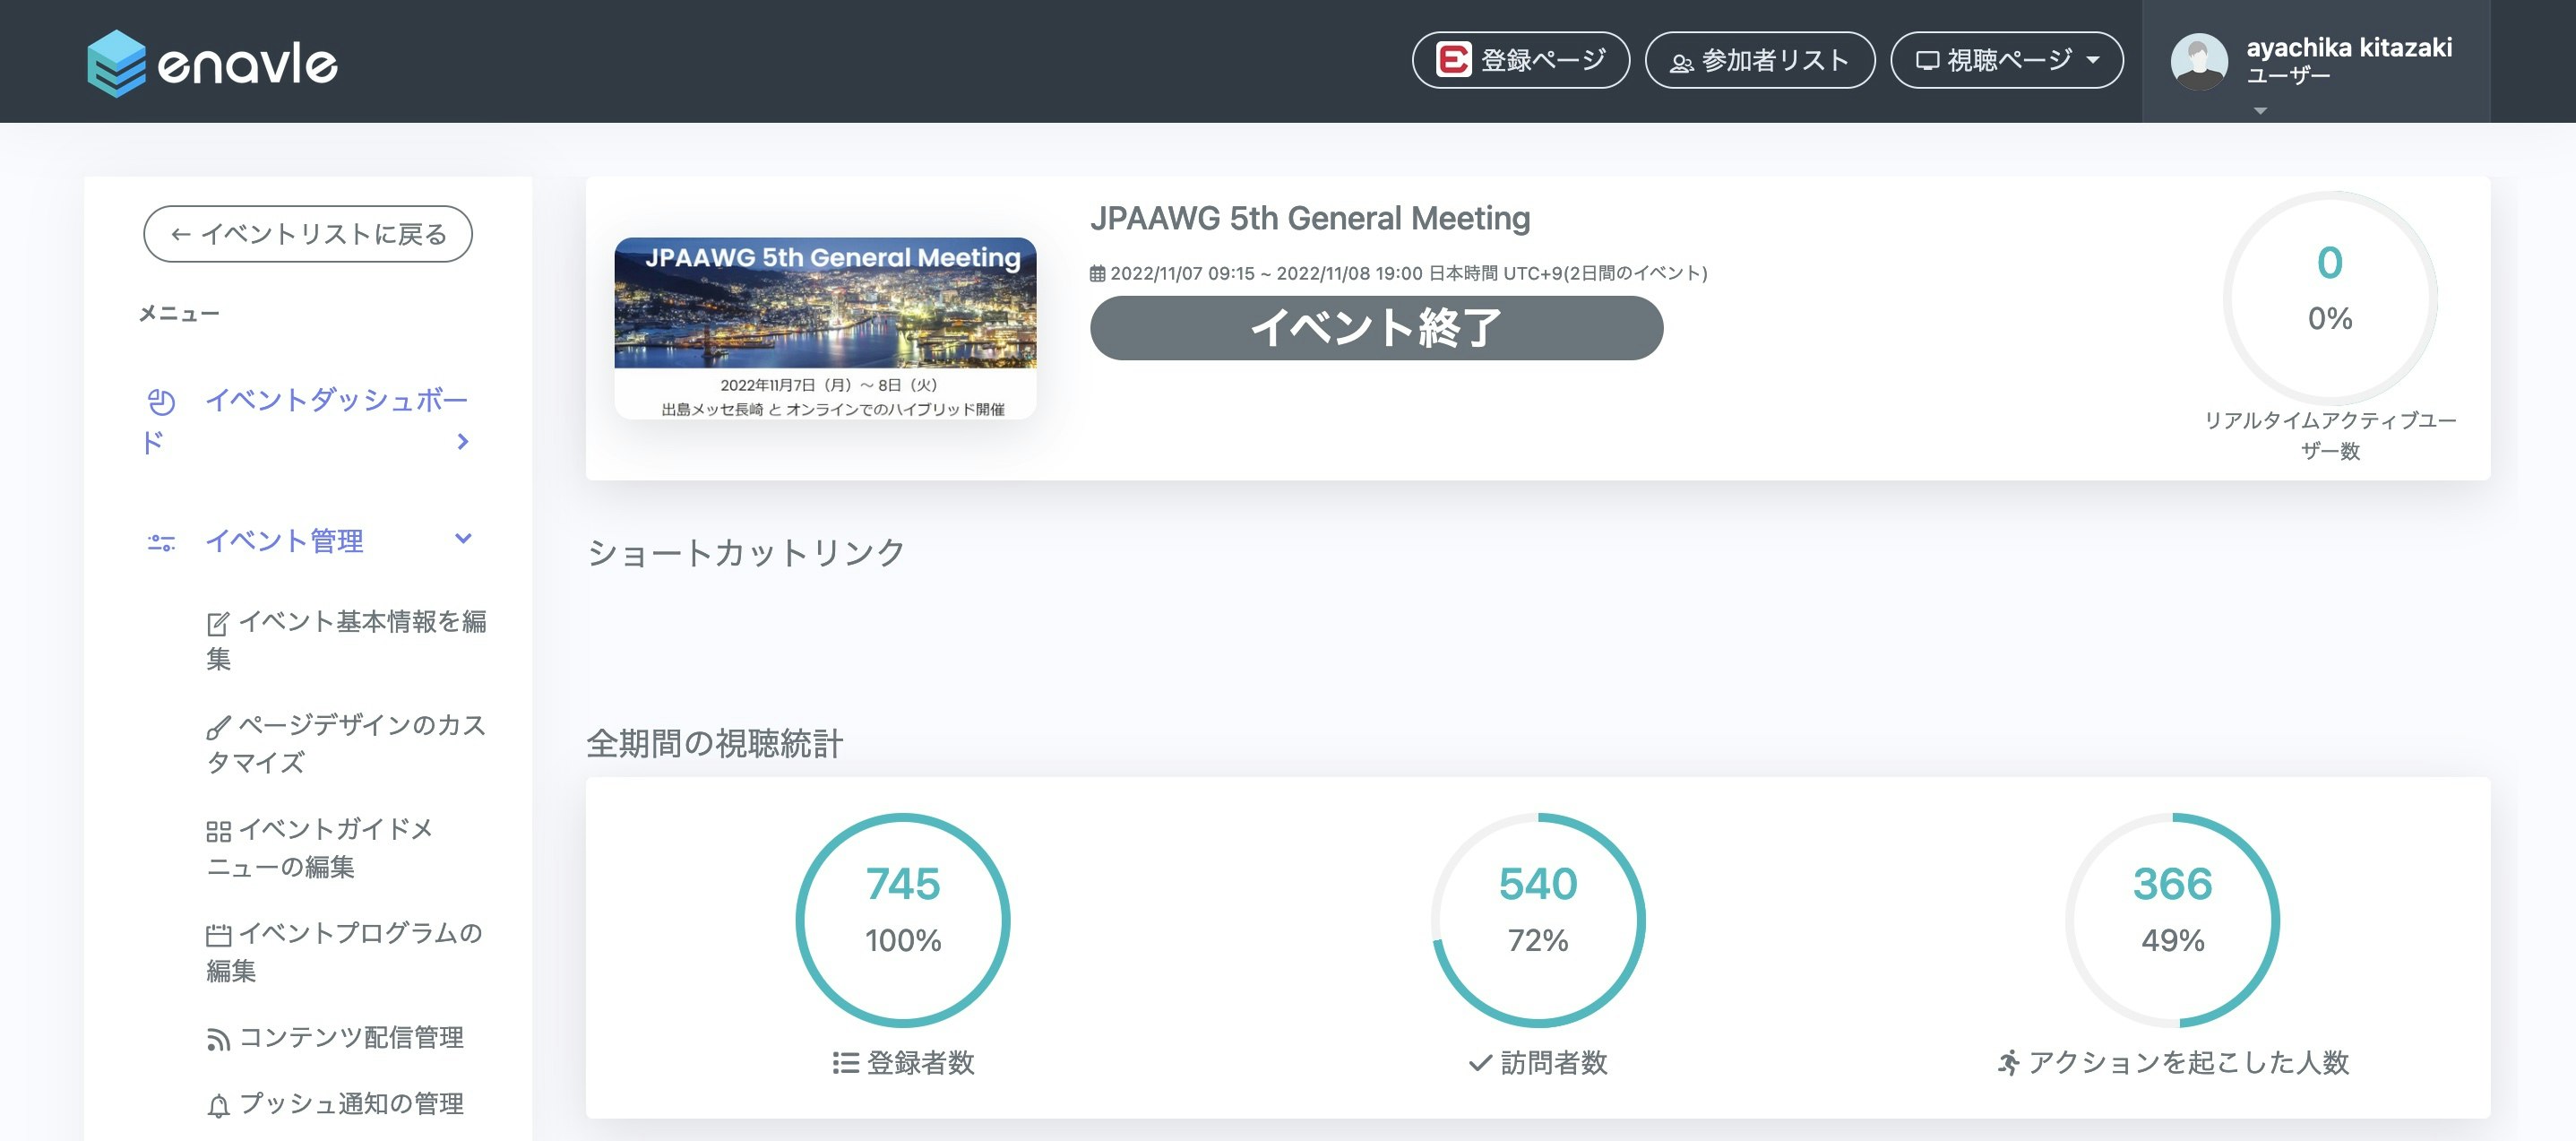This screenshot has width=2576, height=1141.
Task: Click the 参加者リスト button
Action: (x=1759, y=60)
